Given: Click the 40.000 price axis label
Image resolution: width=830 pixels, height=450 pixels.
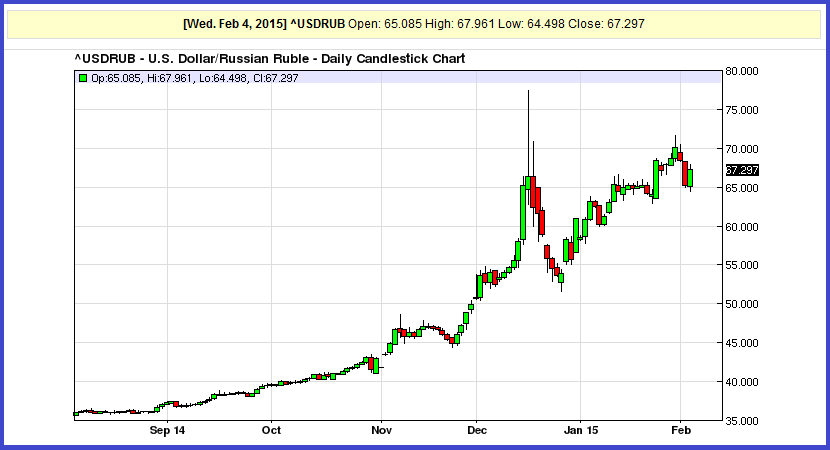Looking at the screenshot, I should (742, 382).
